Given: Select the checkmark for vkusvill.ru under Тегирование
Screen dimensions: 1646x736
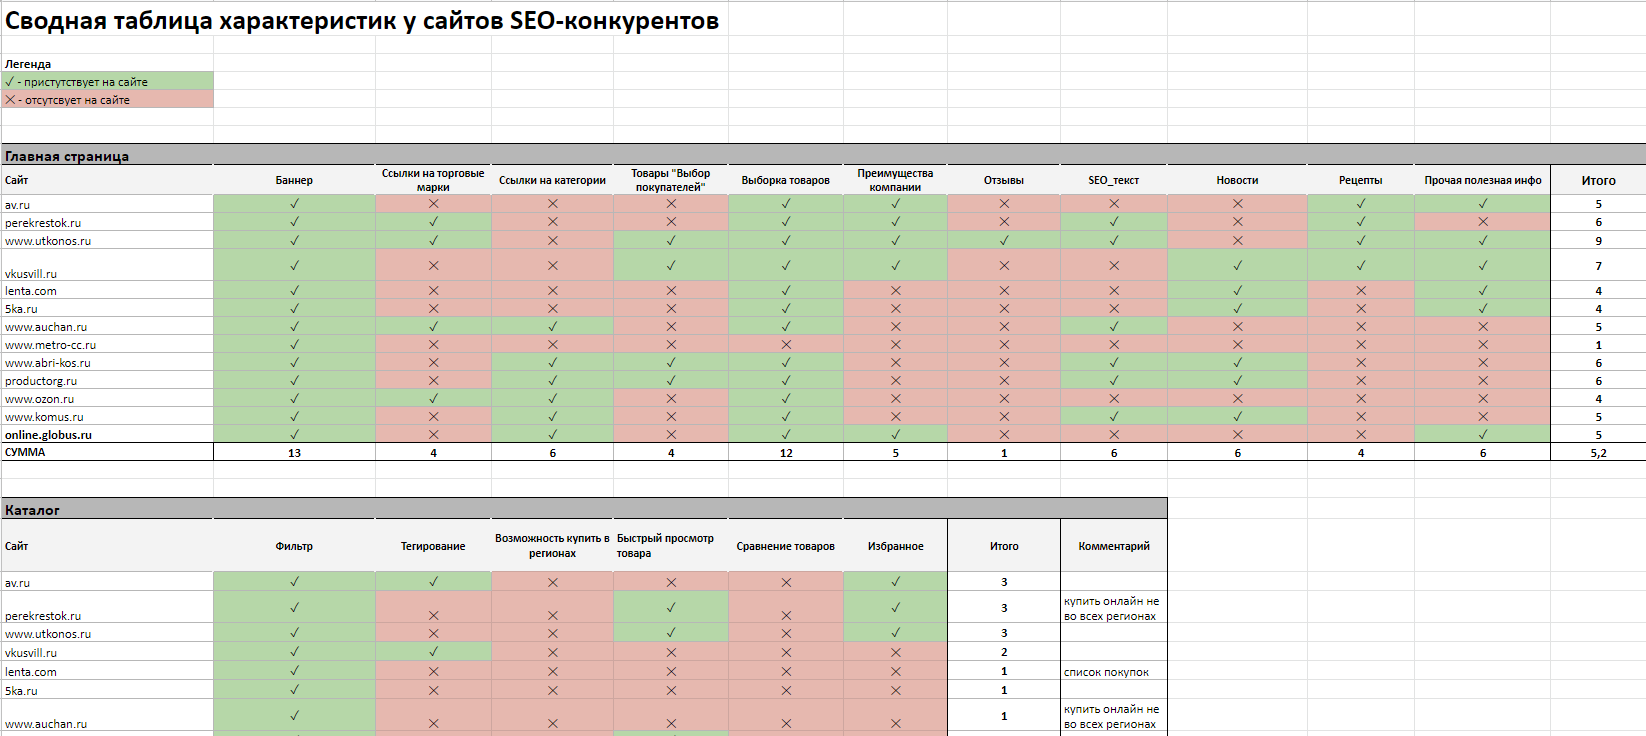Looking at the screenshot, I should (x=433, y=652).
